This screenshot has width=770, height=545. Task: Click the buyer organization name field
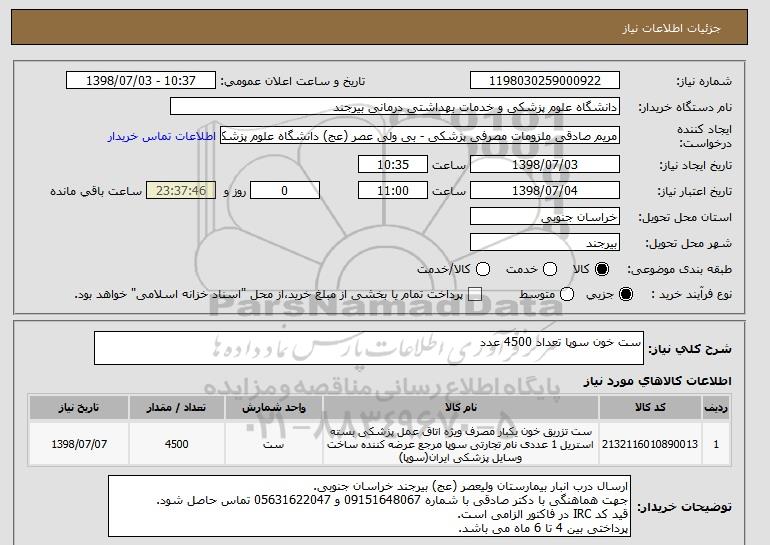coord(395,107)
